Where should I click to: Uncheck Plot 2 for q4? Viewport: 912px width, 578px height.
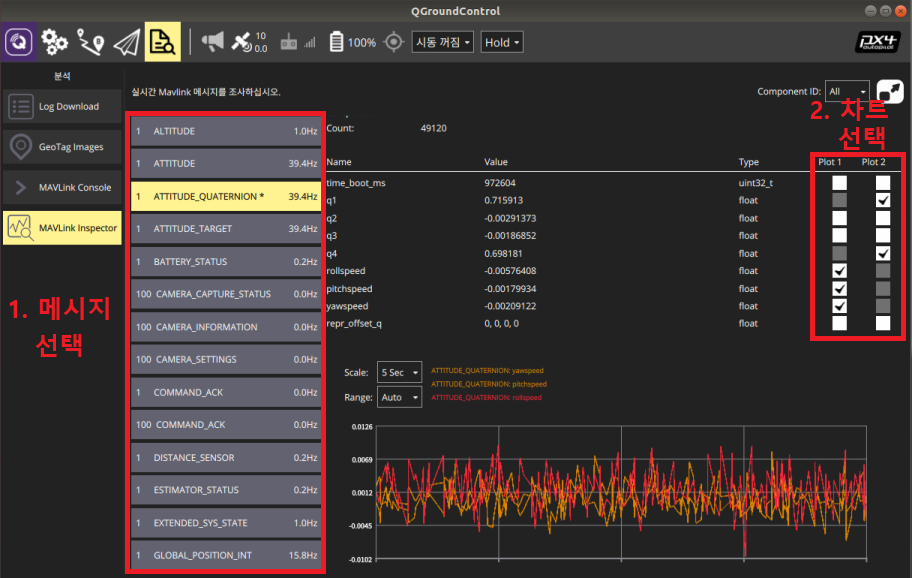click(883, 254)
